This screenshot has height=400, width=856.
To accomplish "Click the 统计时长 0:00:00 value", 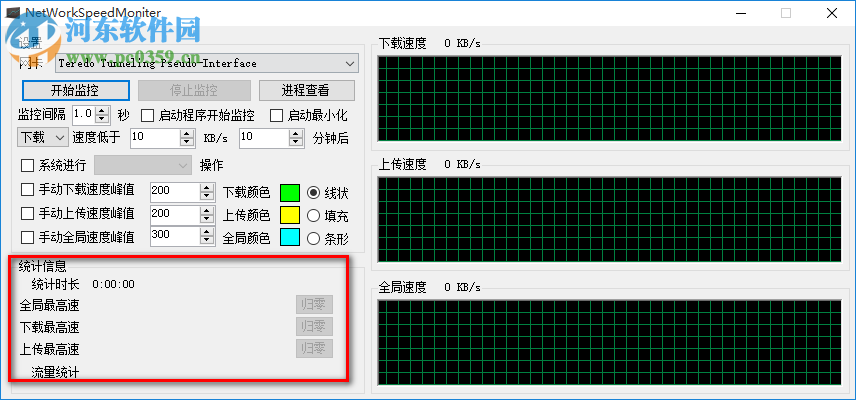I will pyautogui.click(x=114, y=284).
